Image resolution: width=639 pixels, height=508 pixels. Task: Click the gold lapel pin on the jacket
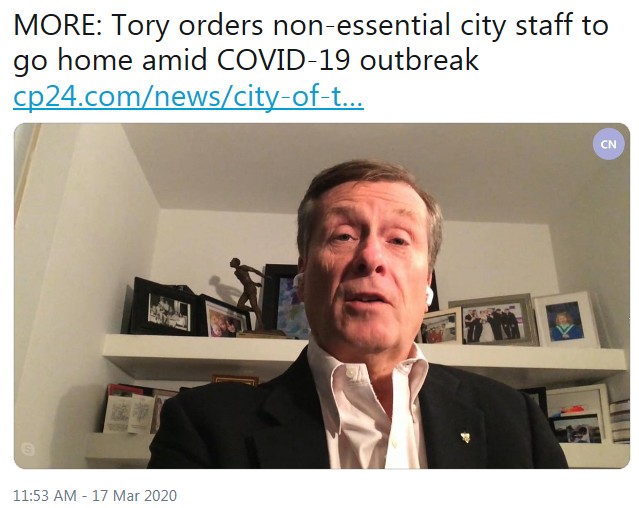click(466, 438)
